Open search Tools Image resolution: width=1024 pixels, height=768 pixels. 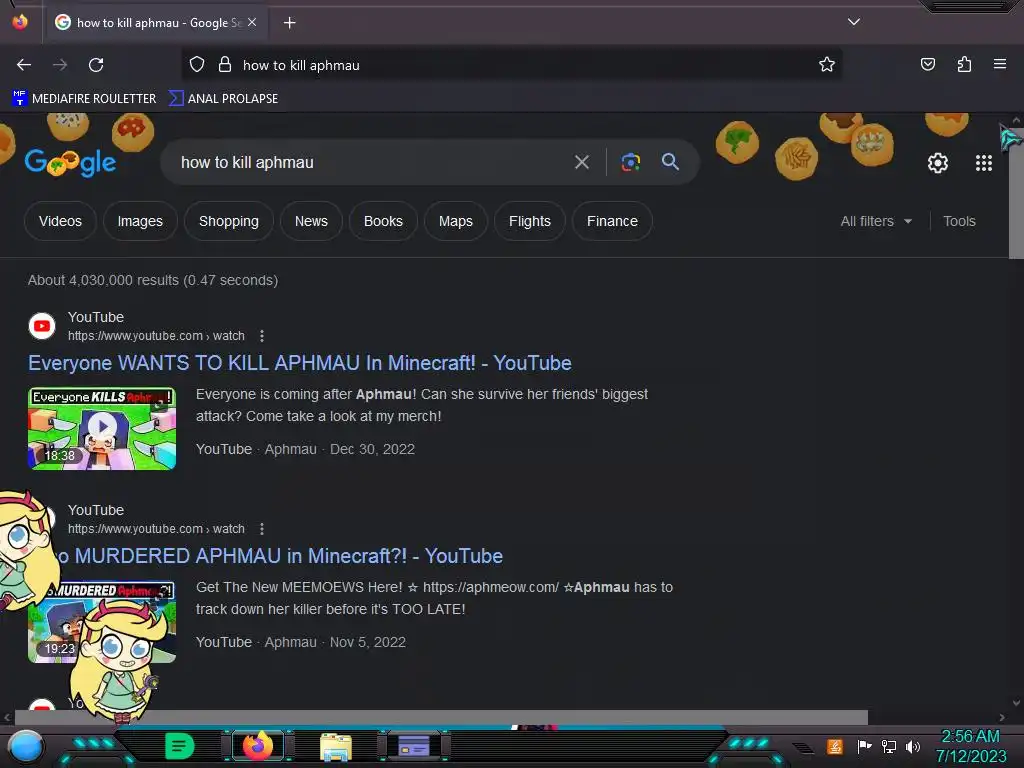pos(959,221)
